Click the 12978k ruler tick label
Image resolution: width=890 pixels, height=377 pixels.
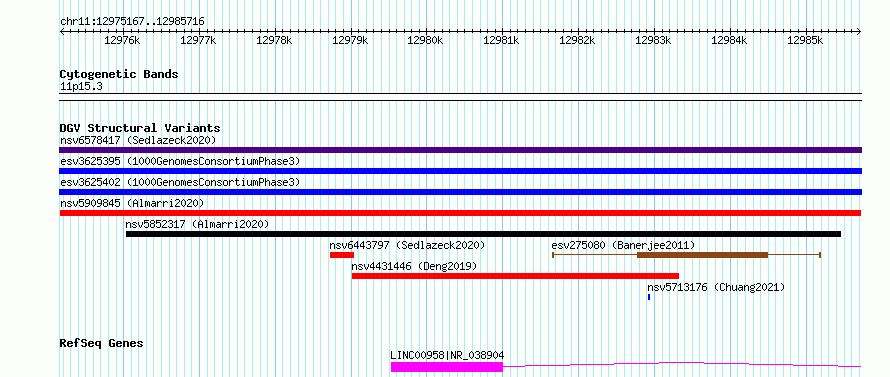(274, 40)
